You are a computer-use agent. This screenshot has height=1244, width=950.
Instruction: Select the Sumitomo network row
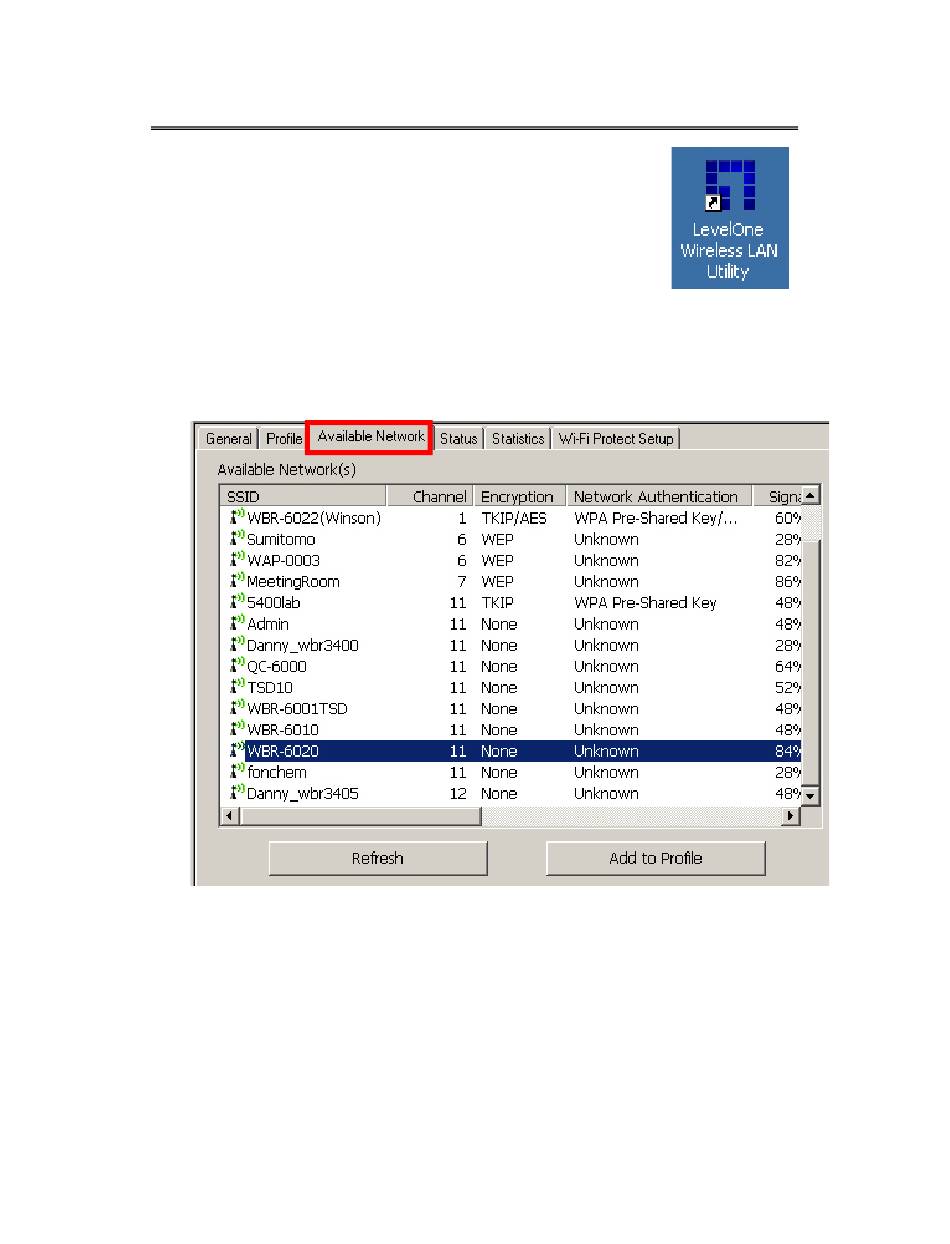[511, 539]
